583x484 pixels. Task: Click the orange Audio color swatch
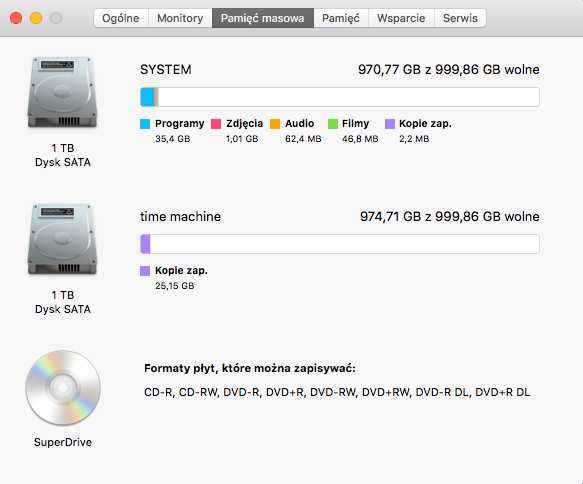275,124
